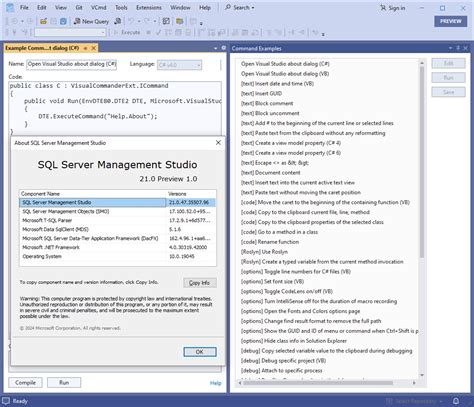Select Microsoft .NET Framework component row
Viewport: 474px width, 407px height.
[117, 247]
